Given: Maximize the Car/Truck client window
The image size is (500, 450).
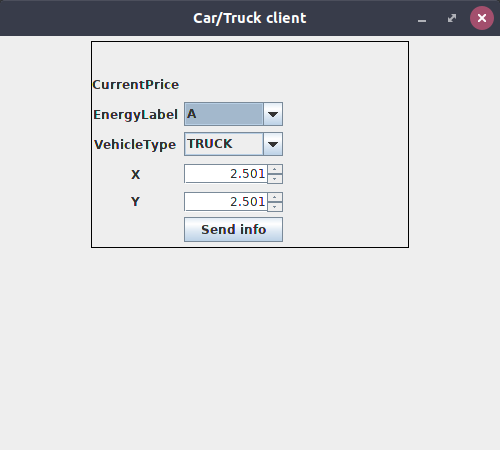Looking at the screenshot, I should pos(452,18).
